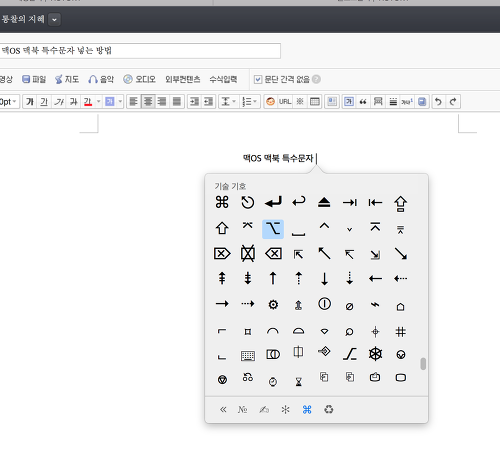Open help for 문단 간격 없음
The image size is (500, 451).
pos(316,79)
